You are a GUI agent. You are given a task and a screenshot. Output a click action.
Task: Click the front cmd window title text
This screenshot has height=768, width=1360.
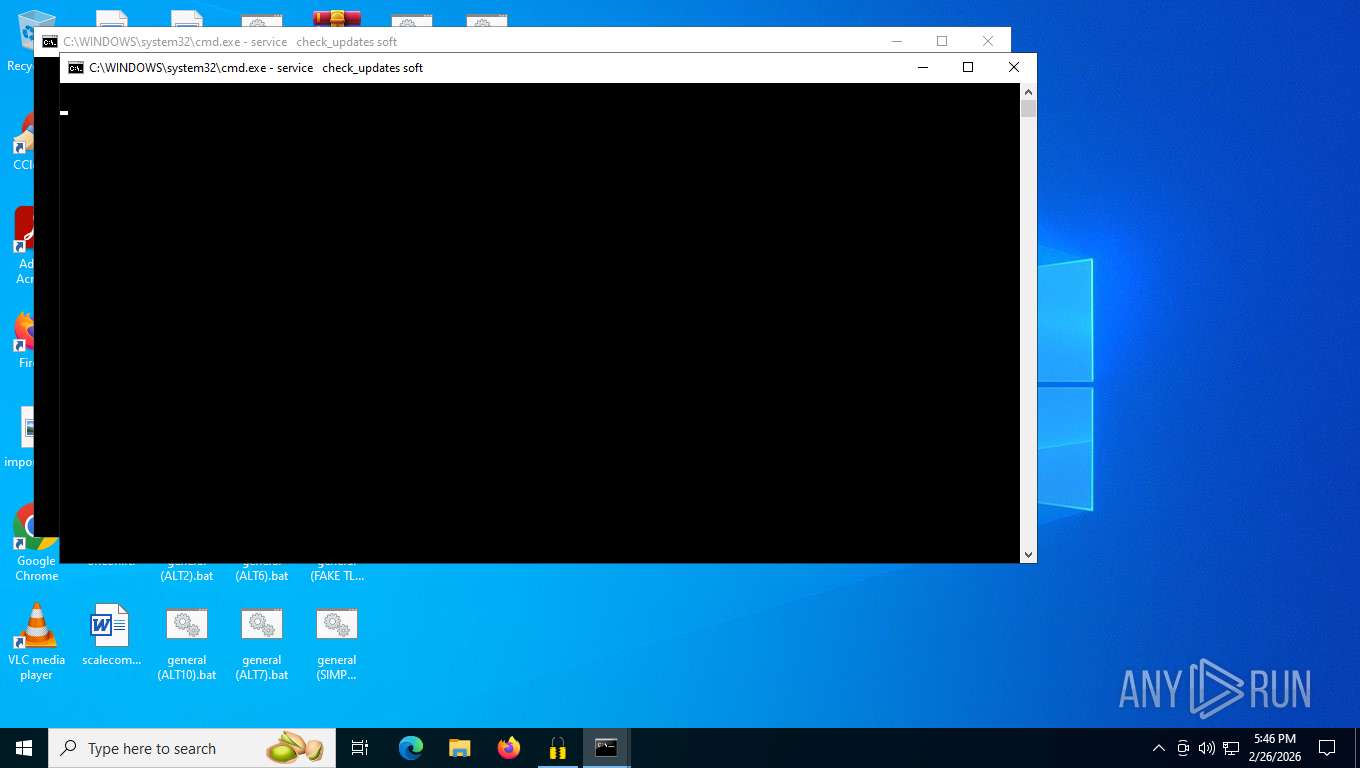pyautogui.click(x=256, y=68)
